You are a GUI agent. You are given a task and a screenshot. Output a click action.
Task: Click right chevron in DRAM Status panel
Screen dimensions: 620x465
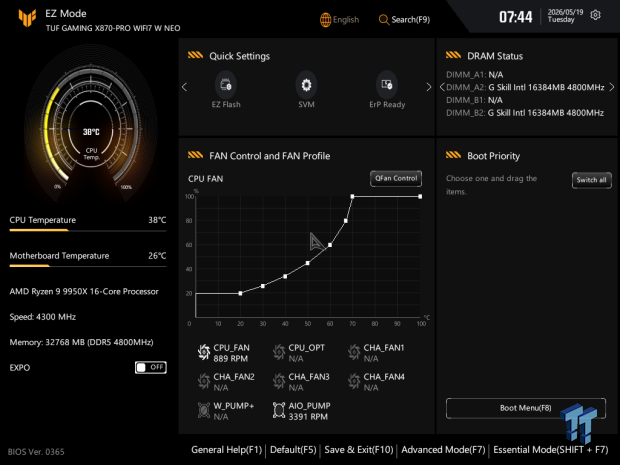coord(612,87)
